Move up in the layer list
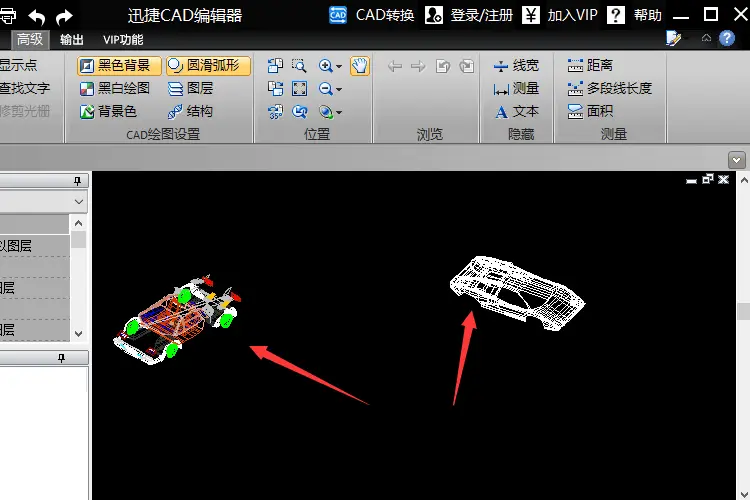Screen dimensions: 750x500 (78, 223)
